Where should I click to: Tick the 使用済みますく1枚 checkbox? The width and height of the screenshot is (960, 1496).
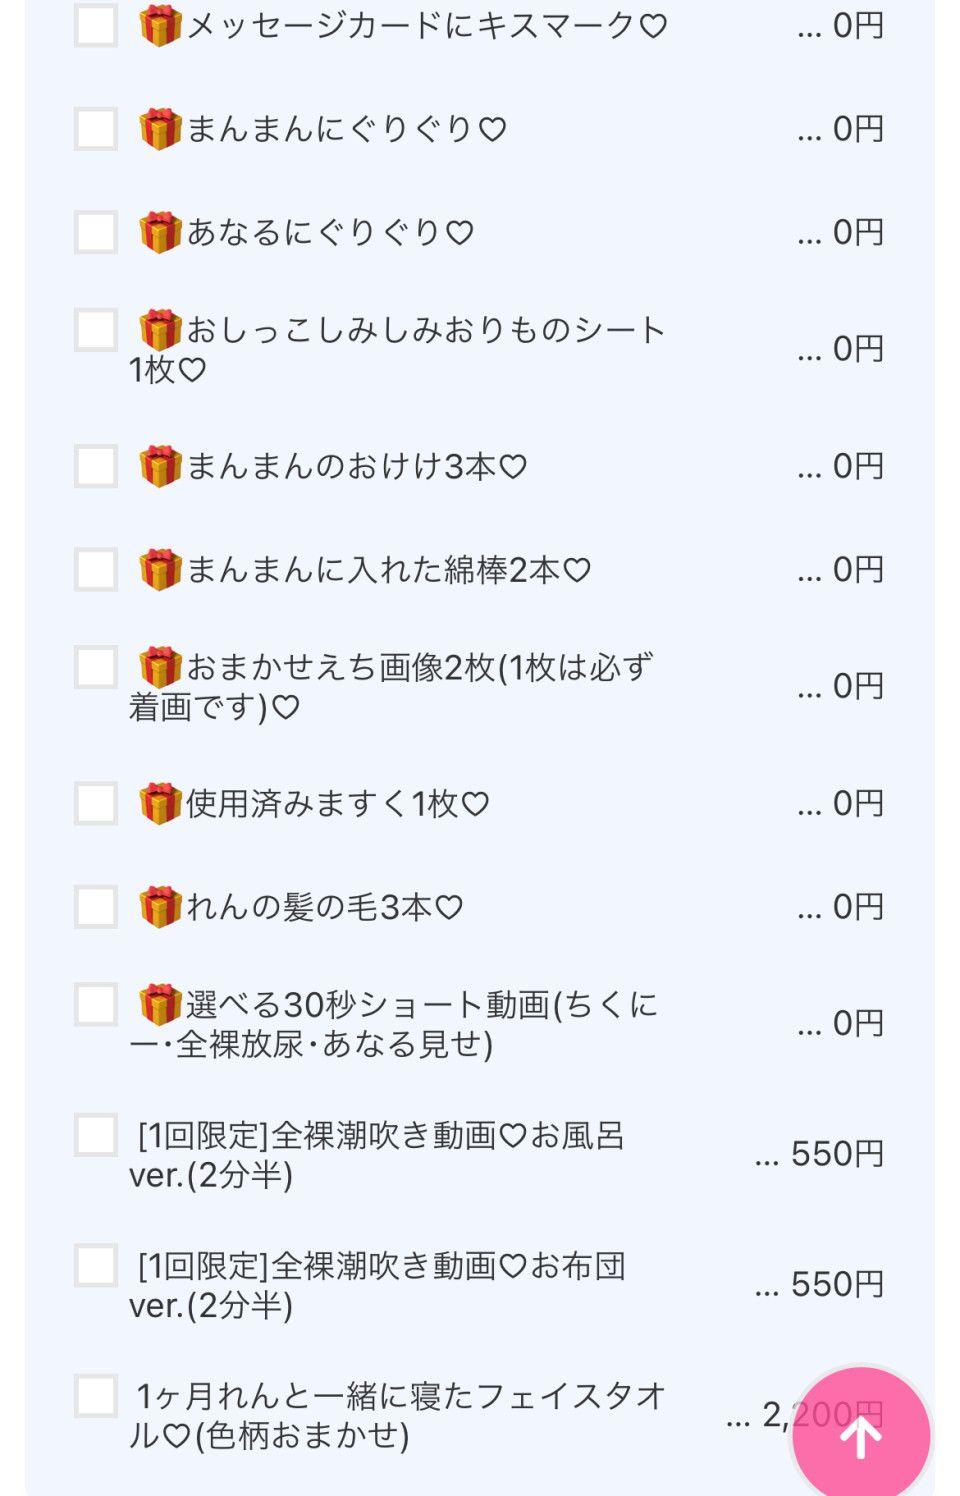click(96, 803)
